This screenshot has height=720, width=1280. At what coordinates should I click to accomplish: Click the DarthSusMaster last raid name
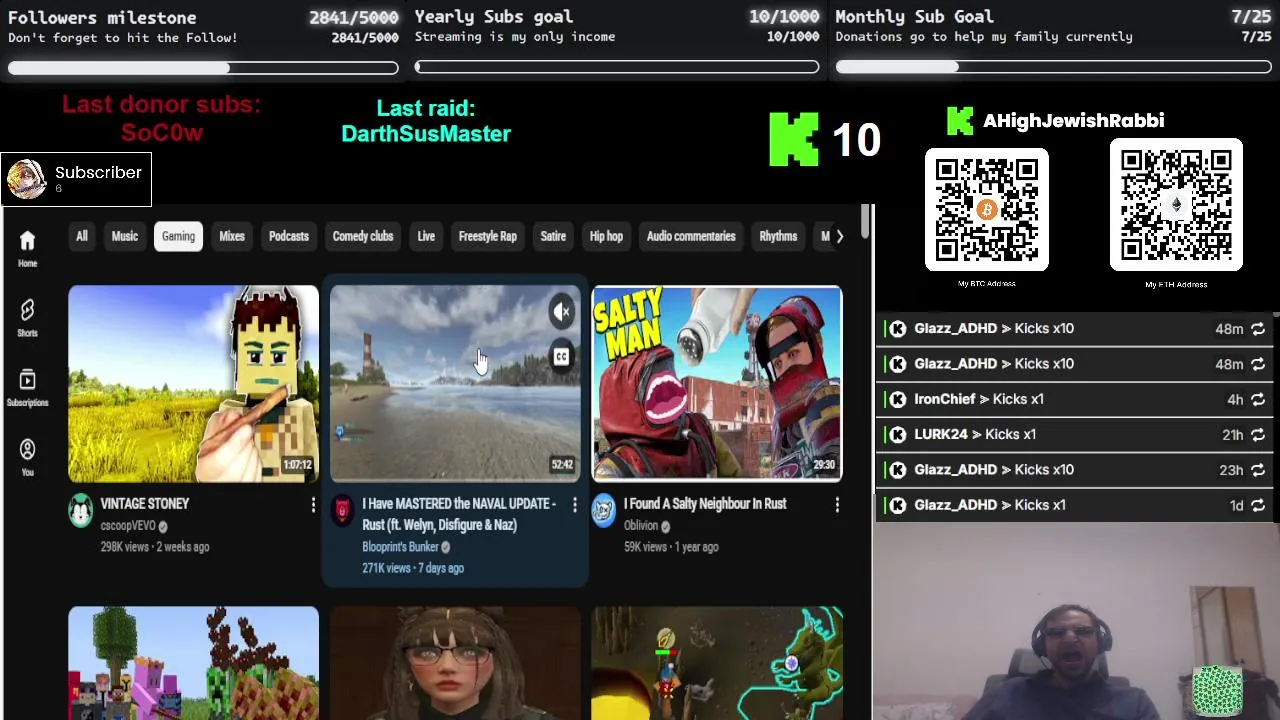(x=426, y=134)
